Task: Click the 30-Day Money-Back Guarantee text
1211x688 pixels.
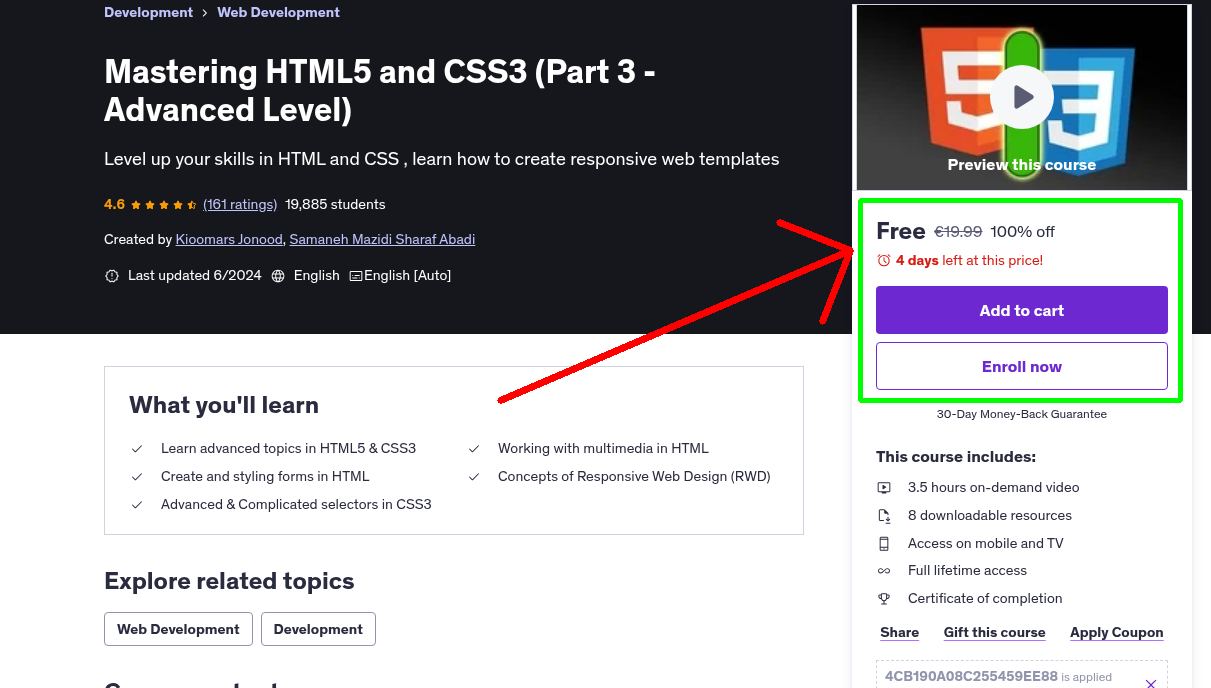Action: click(1022, 414)
